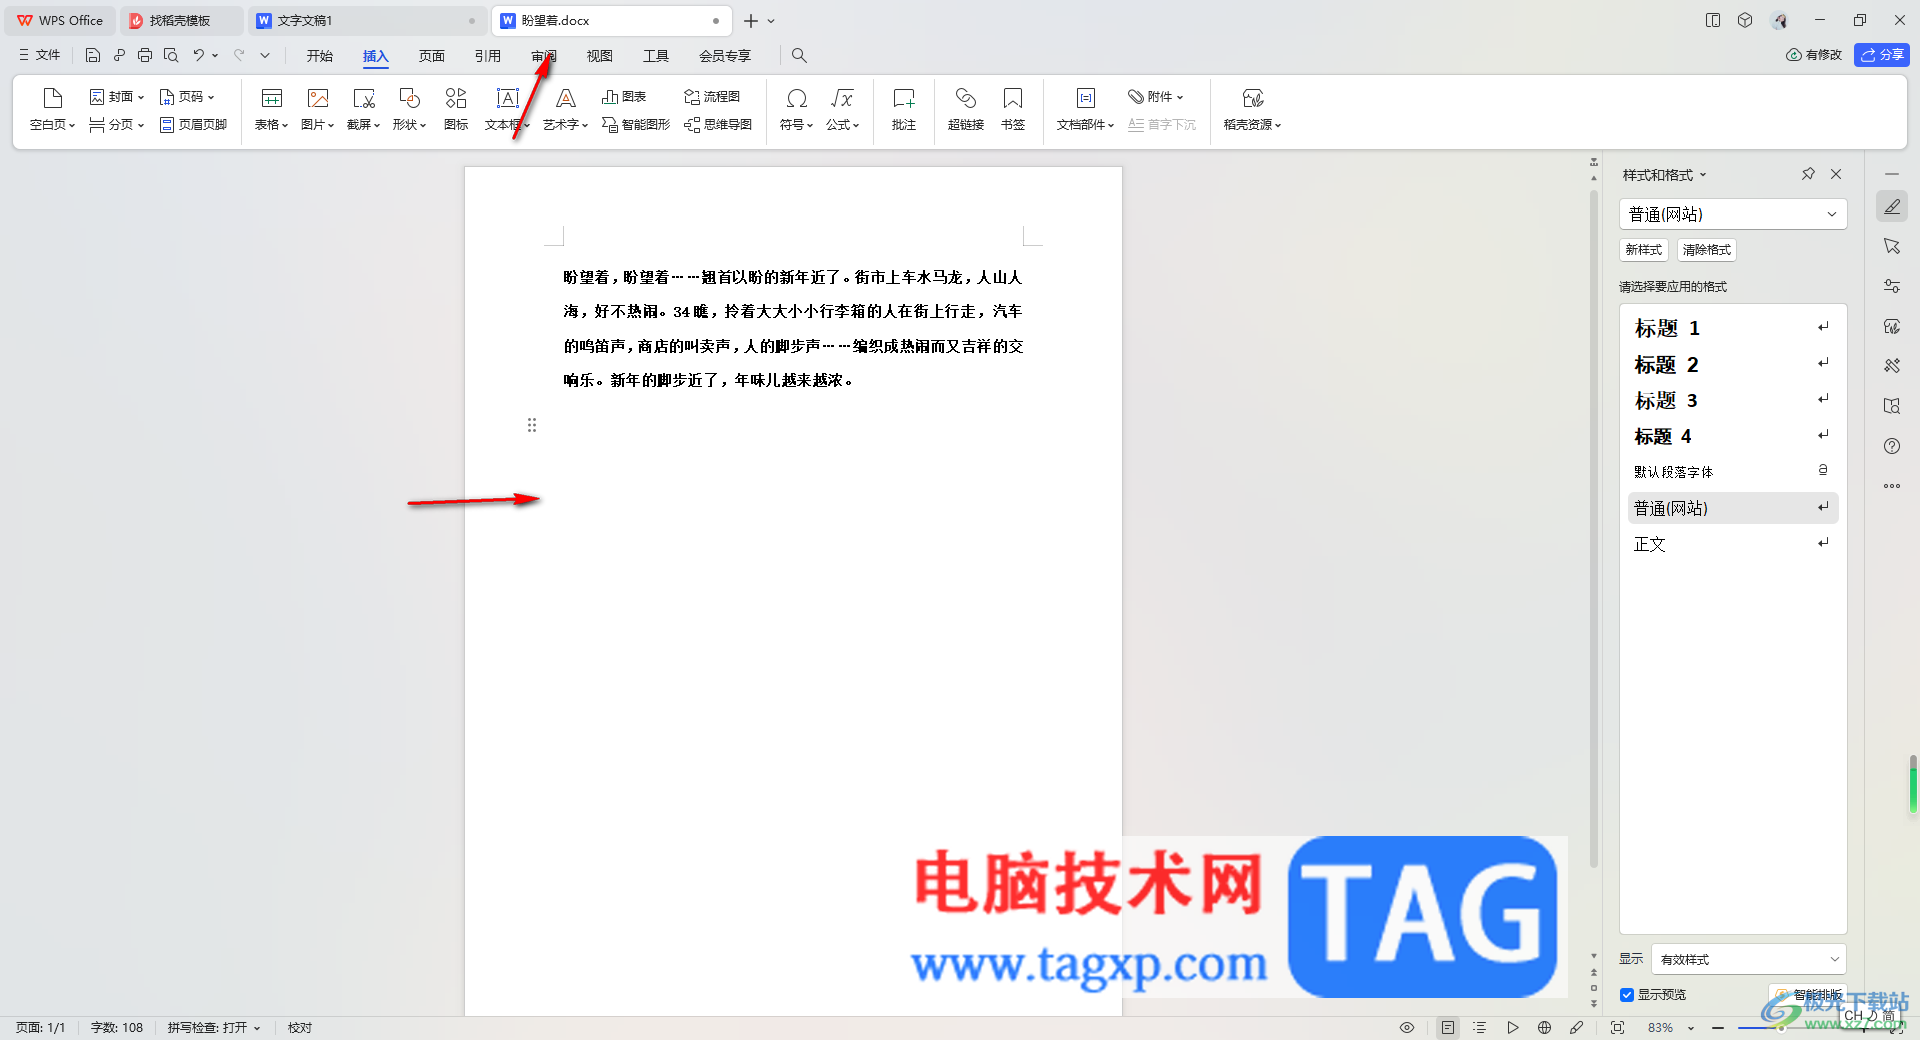The width and height of the screenshot is (1920, 1040).
Task: Switch to outline view in status bar
Action: tap(1480, 1028)
